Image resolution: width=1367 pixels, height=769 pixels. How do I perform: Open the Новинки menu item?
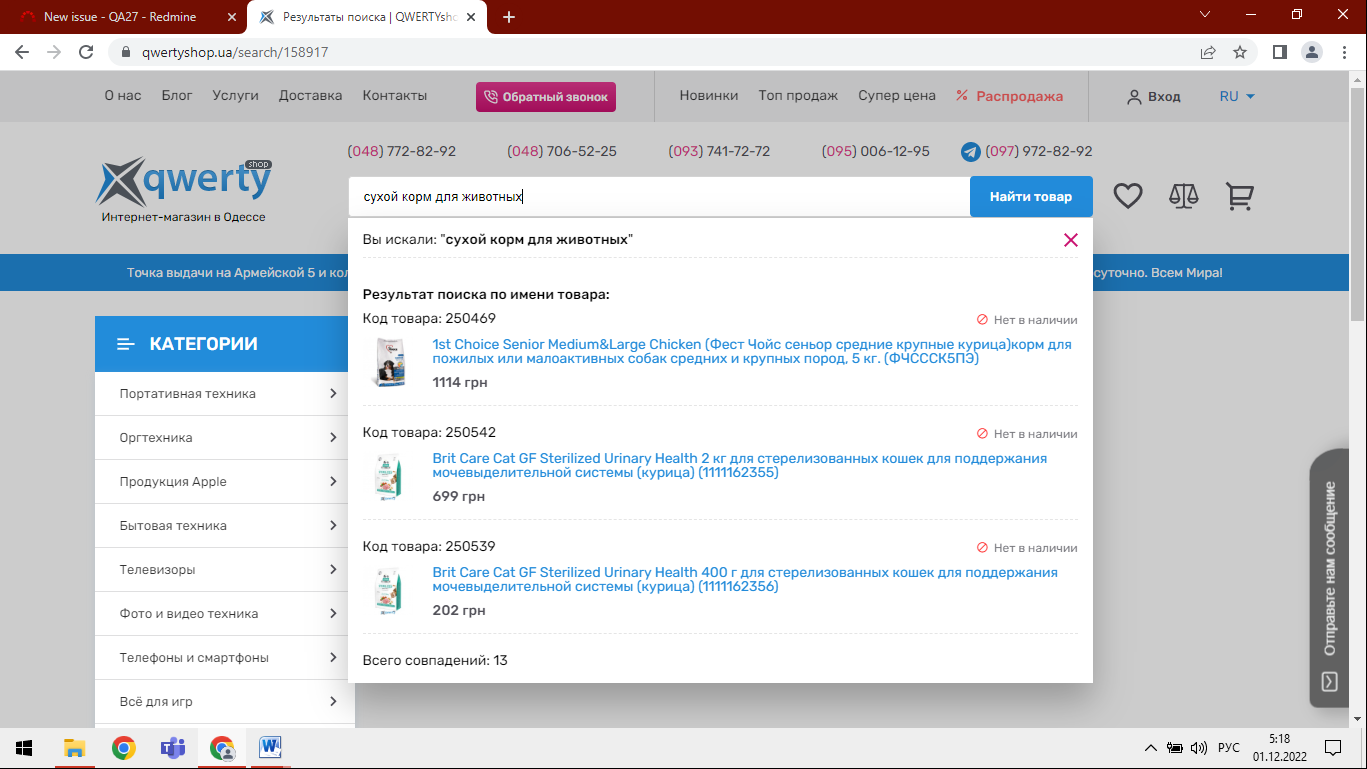[709, 96]
